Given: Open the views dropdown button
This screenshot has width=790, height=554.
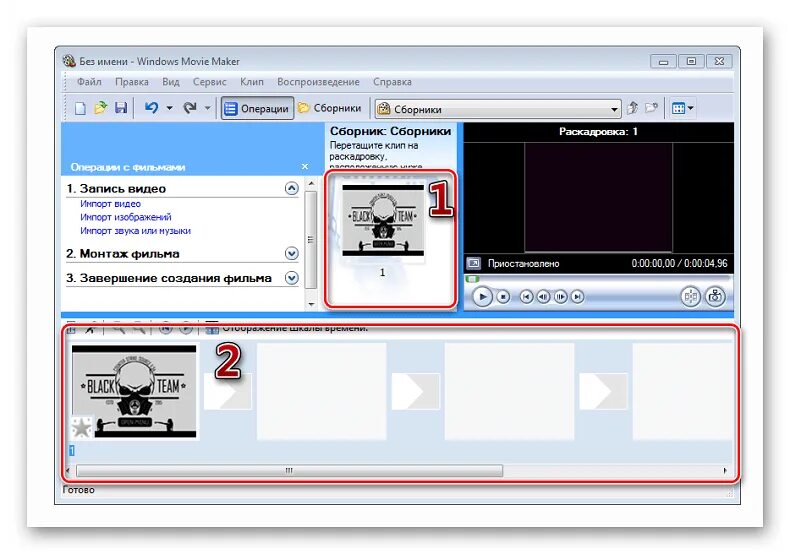Looking at the screenshot, I should point(683,108).
